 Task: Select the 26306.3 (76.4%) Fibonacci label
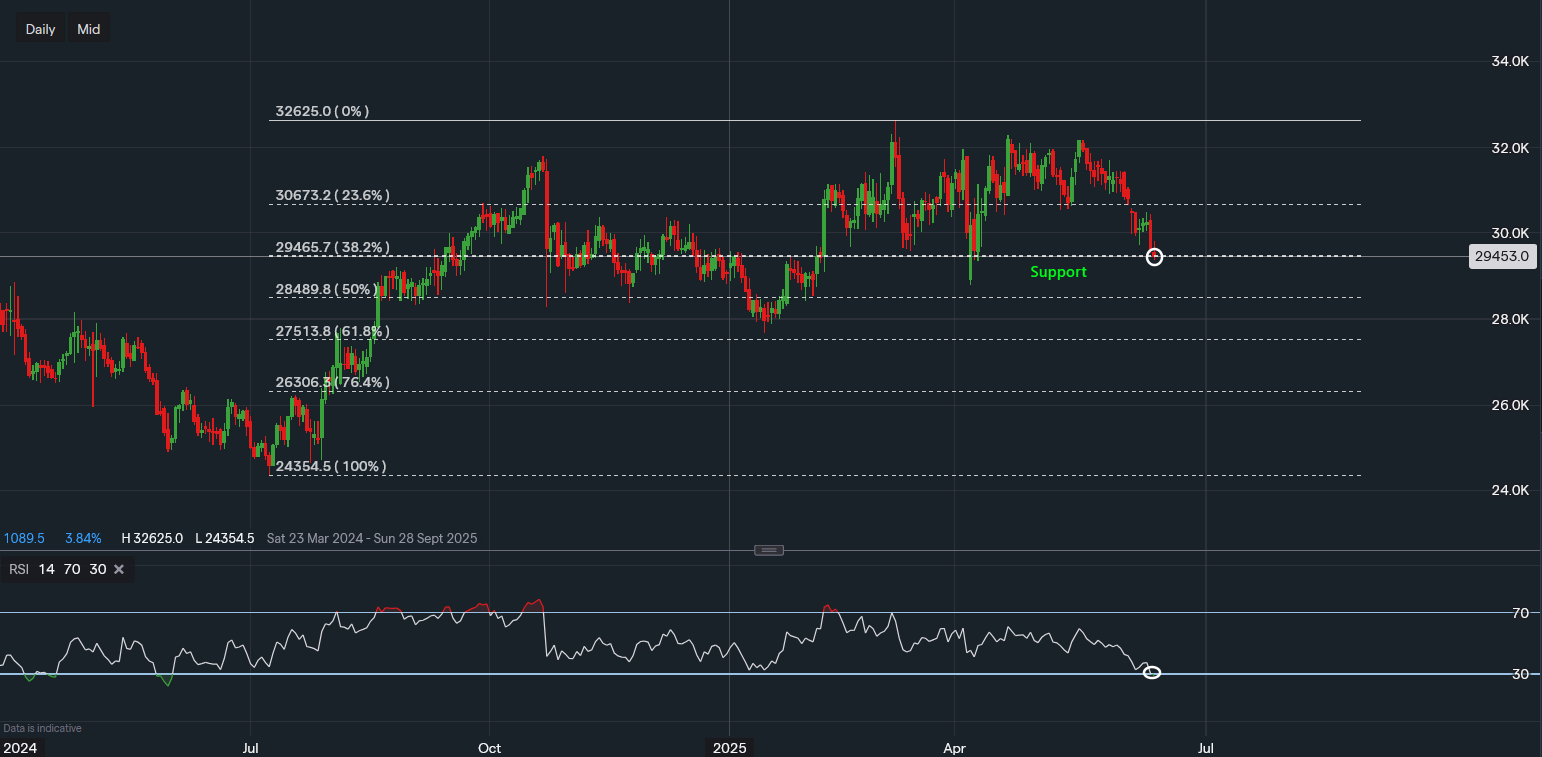coord(332,382)
